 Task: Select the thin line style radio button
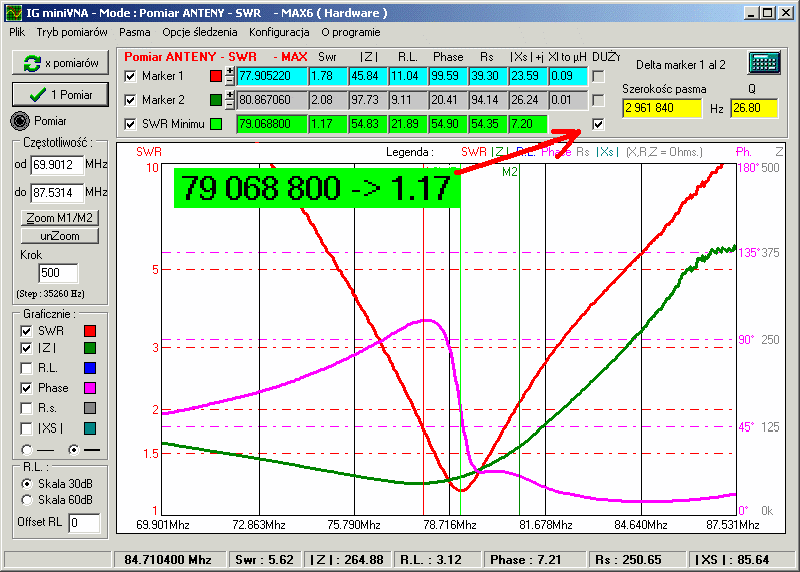click(27, 450)
